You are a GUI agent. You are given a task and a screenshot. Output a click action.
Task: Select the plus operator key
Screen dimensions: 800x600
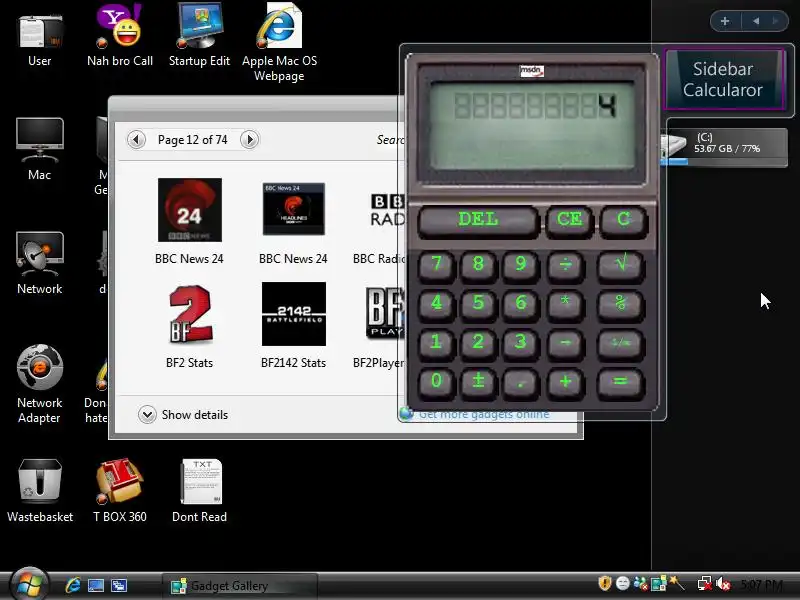pos(565,383)
